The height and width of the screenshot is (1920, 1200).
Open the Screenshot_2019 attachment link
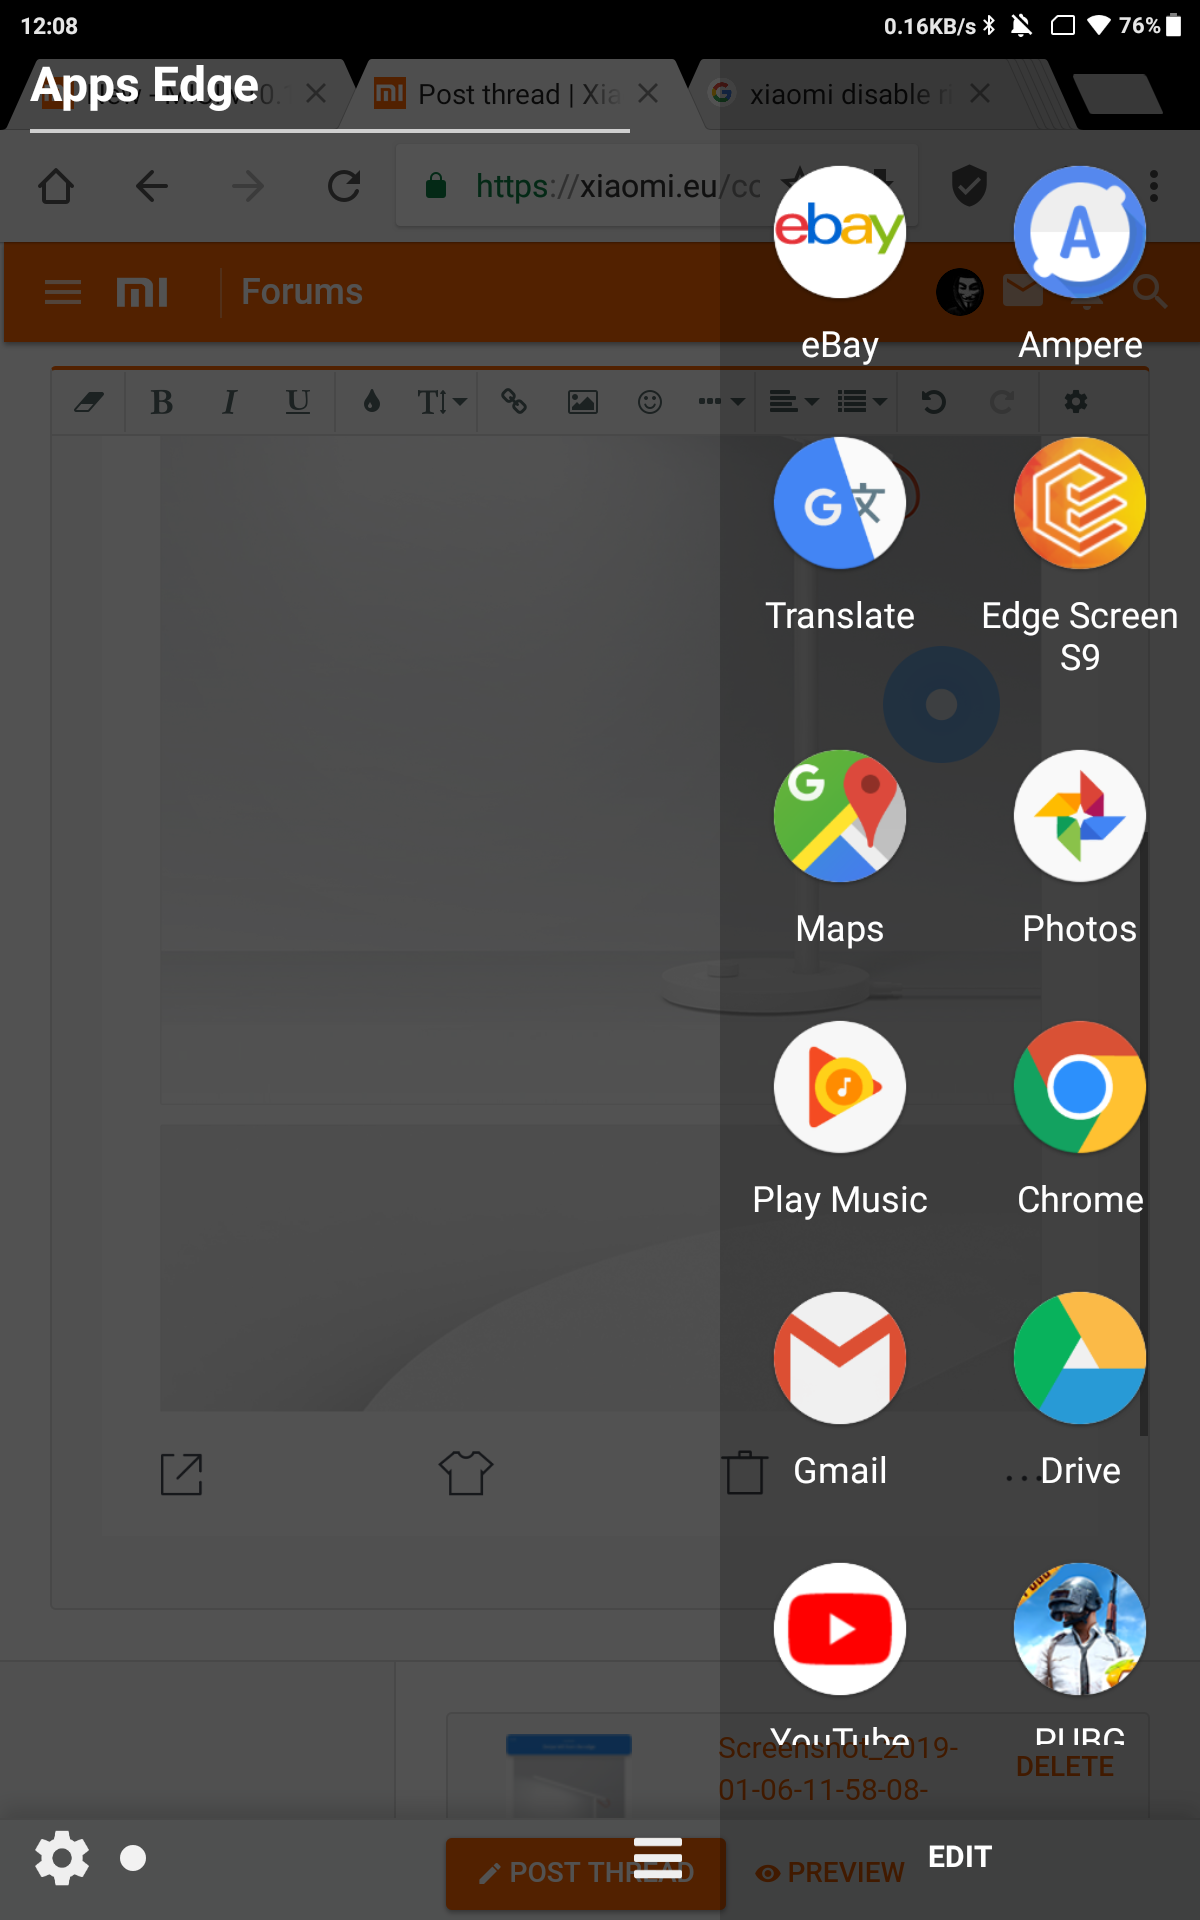(x=838, y=1768)
